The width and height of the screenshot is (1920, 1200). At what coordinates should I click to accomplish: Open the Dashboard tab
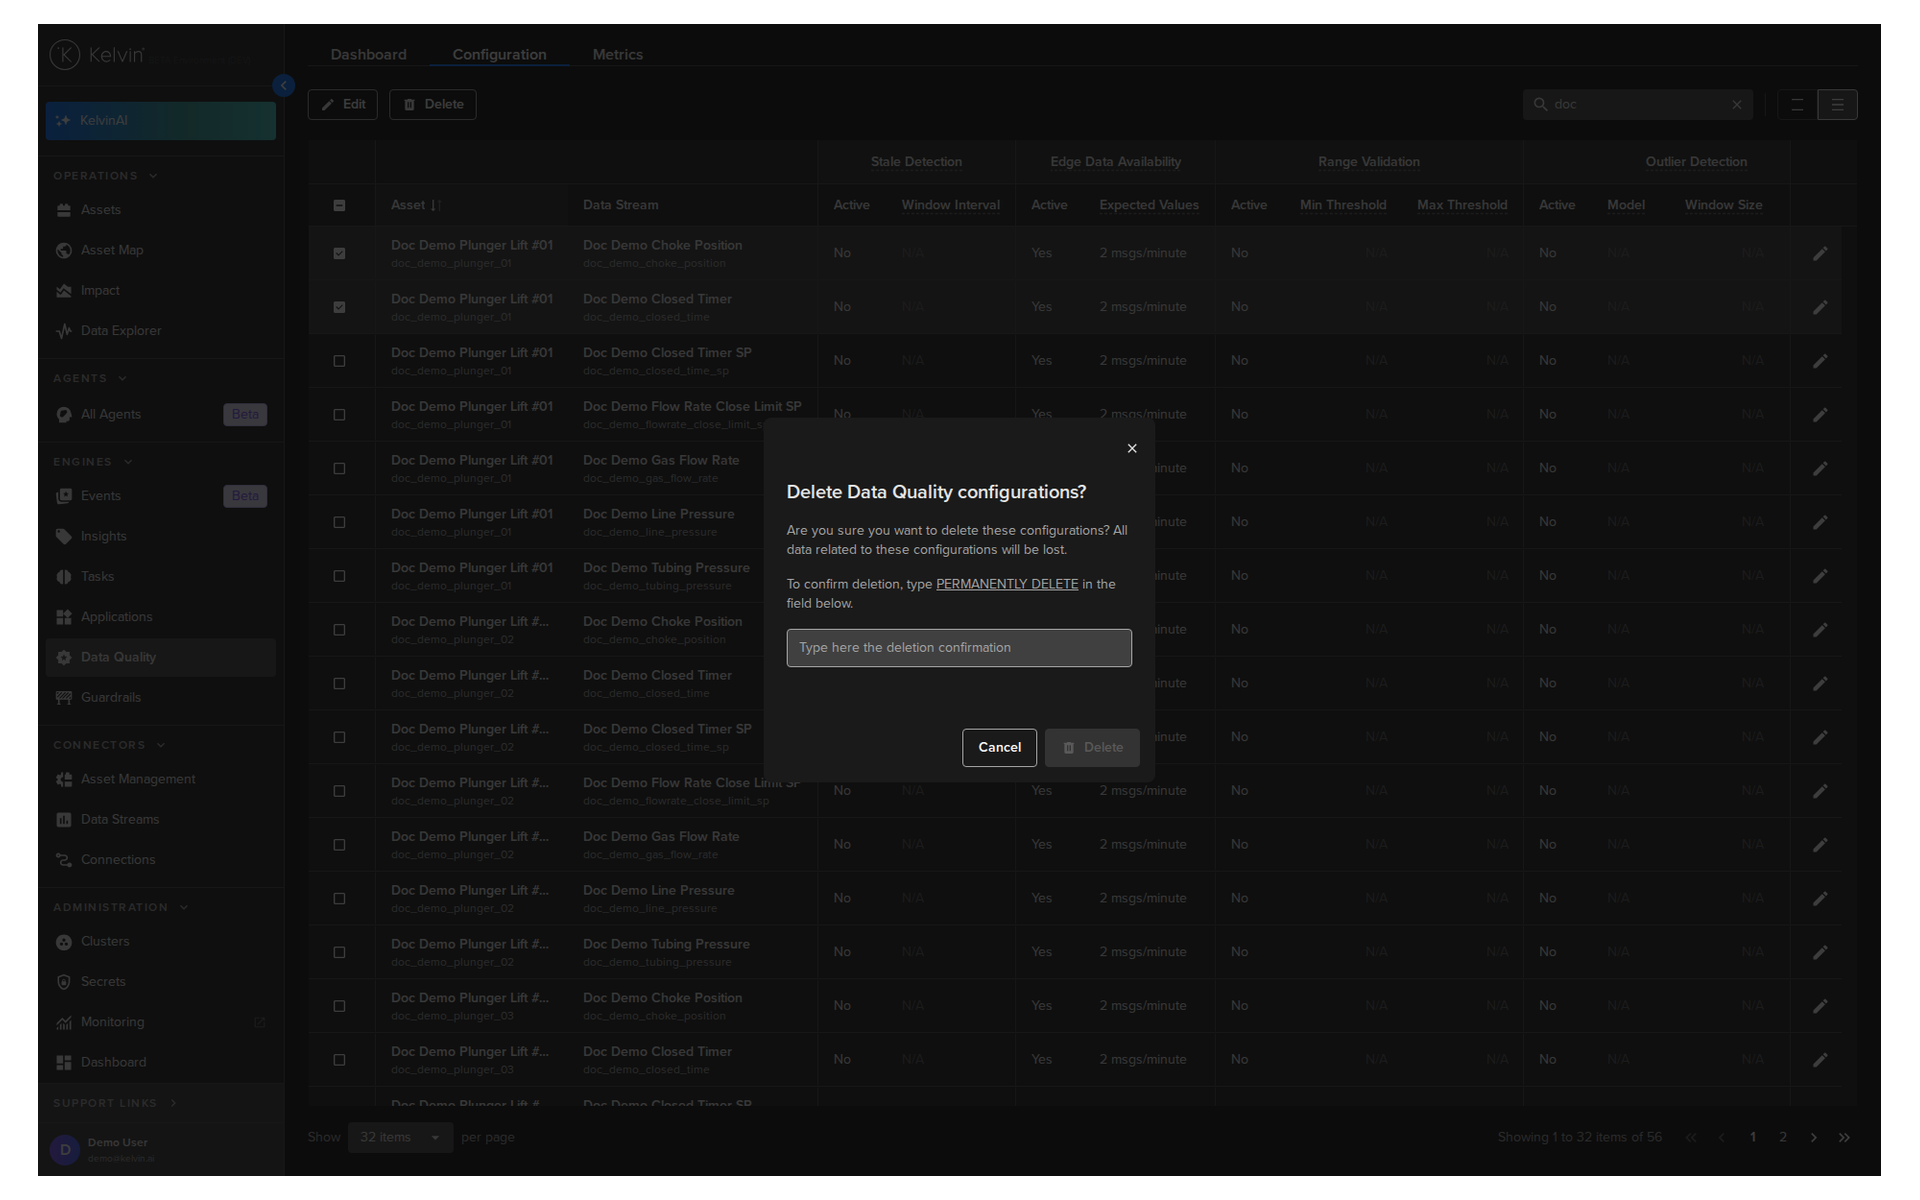(x=368, y=54)
